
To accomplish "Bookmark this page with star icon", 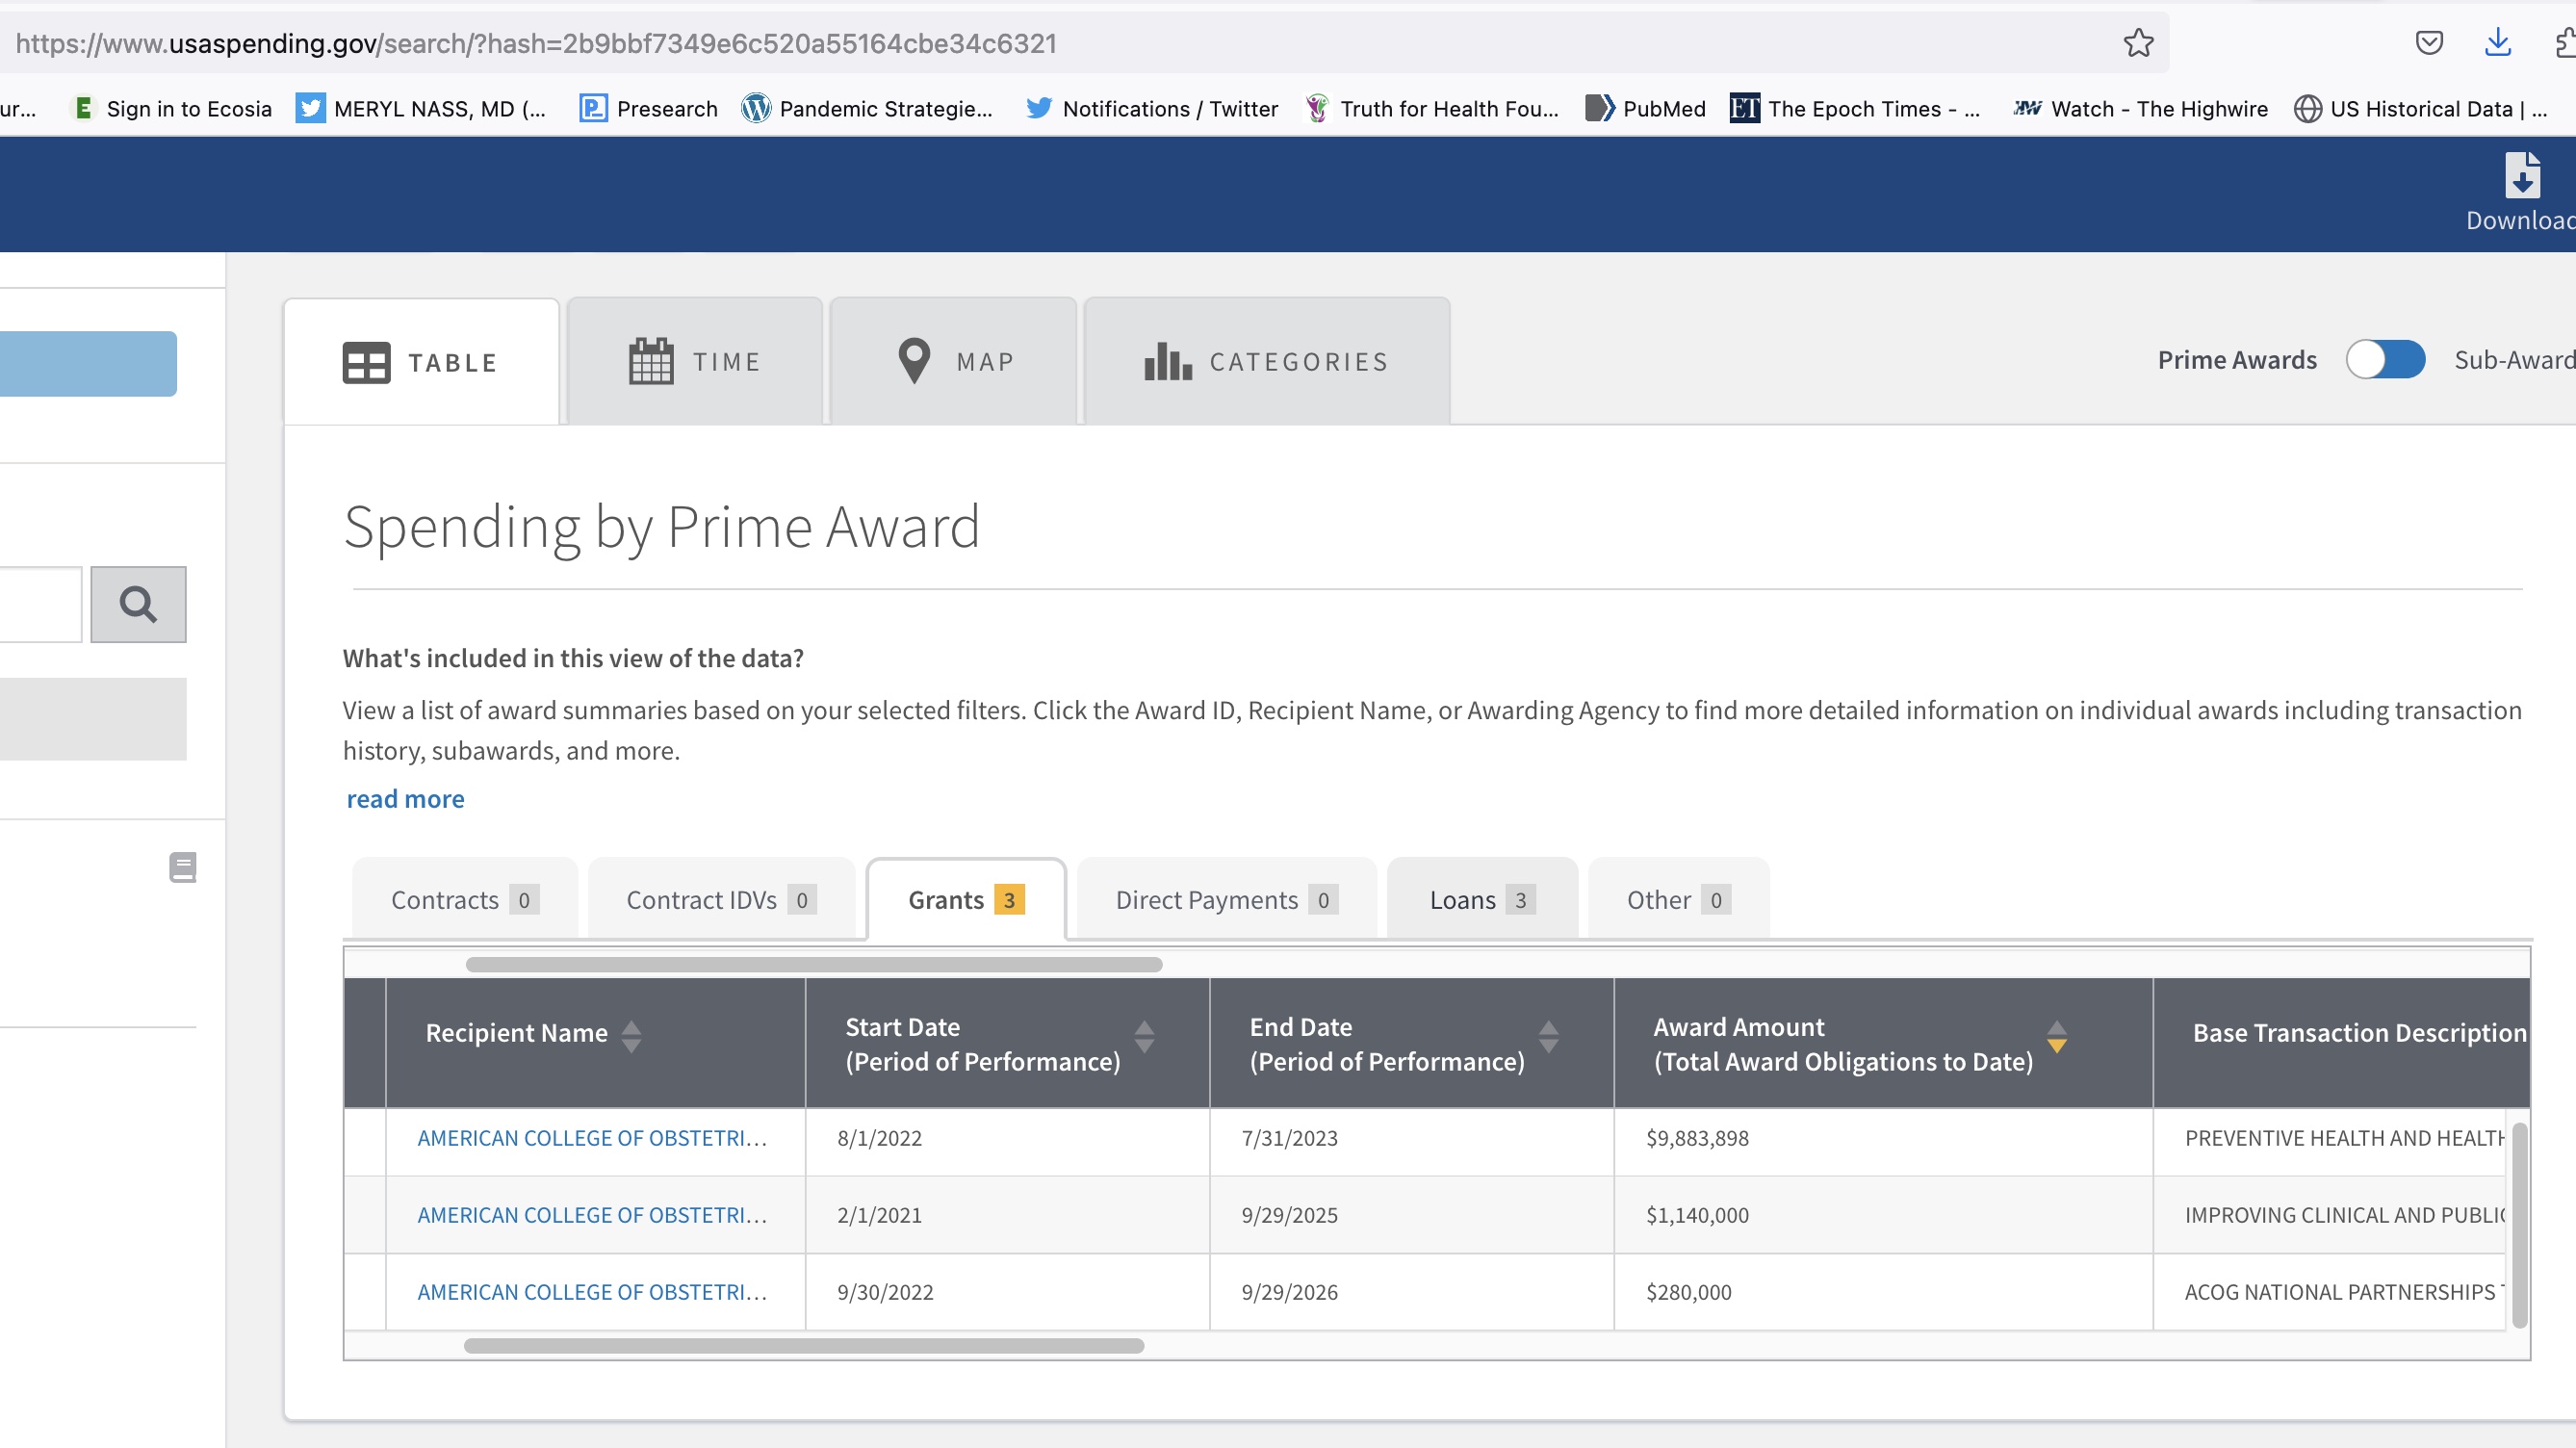I will 2138,43.
